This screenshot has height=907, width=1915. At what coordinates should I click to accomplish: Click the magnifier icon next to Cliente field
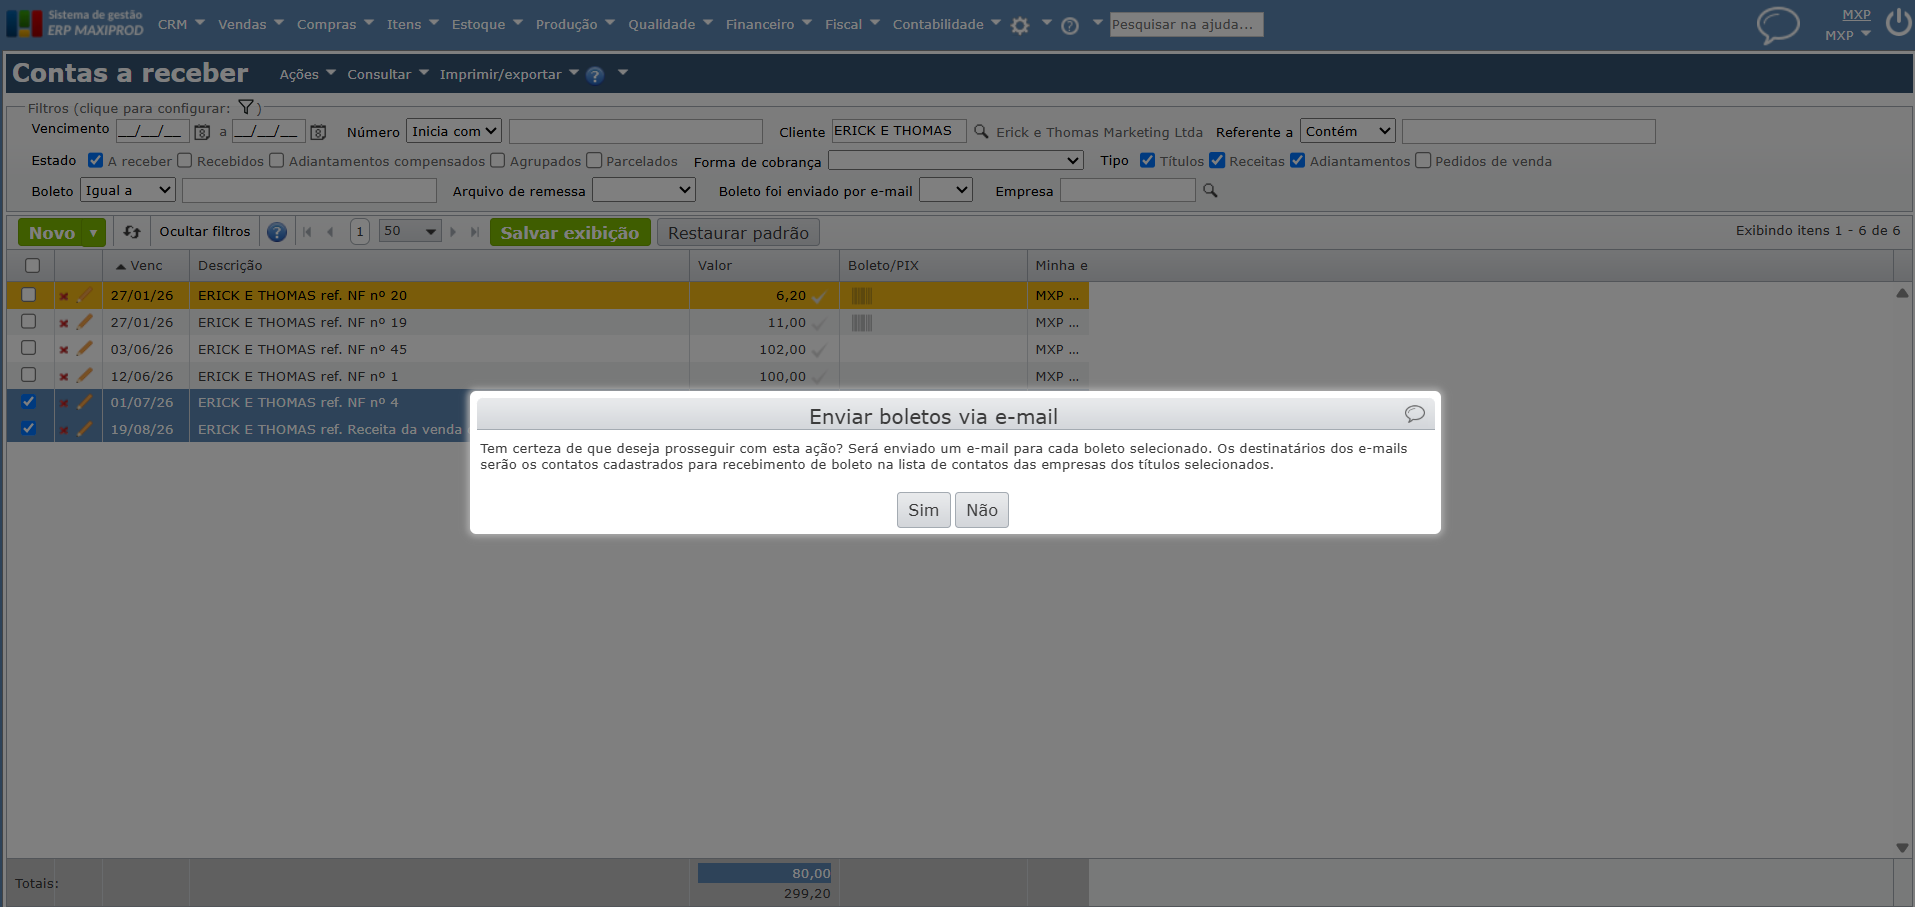[981, 131]
